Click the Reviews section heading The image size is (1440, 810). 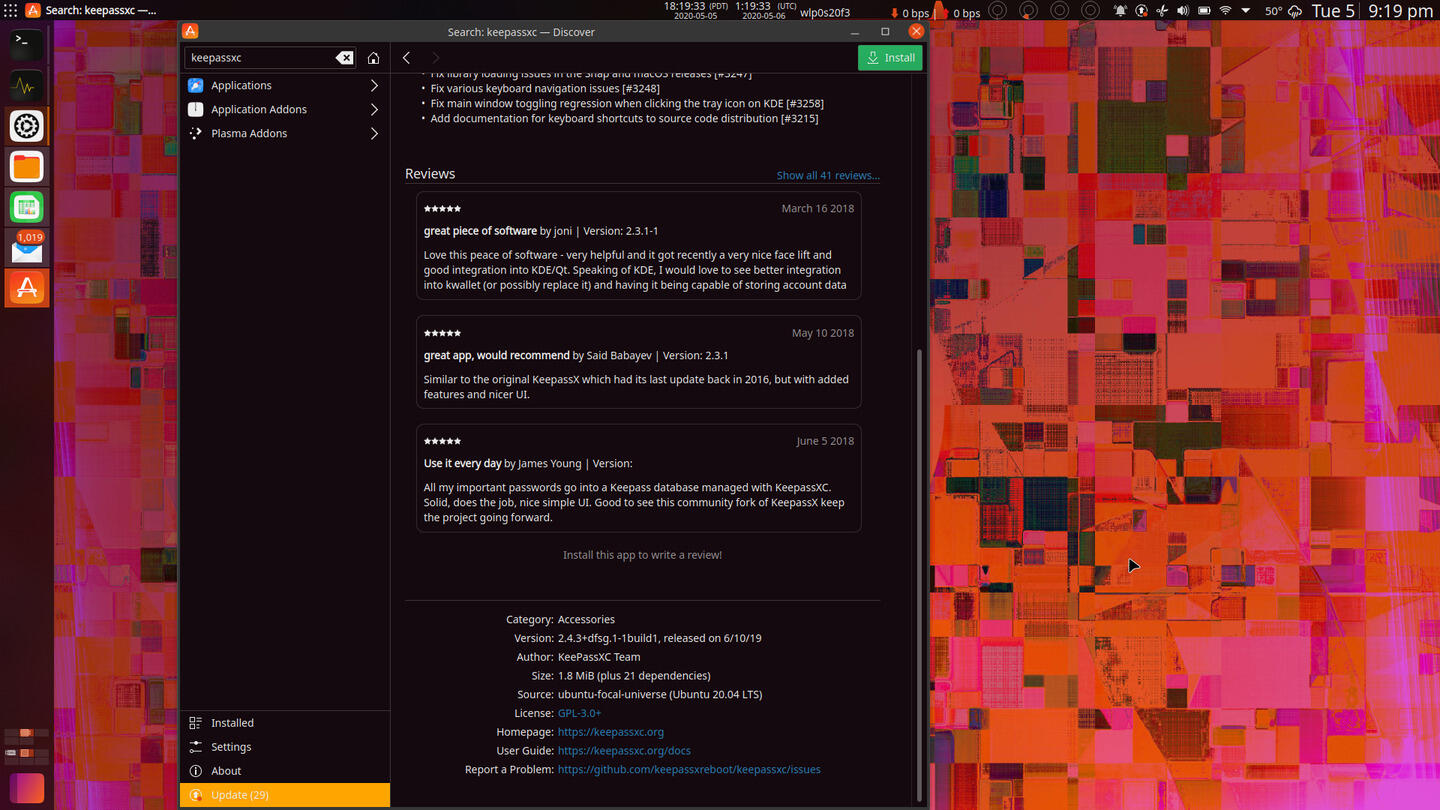(430, 174)
